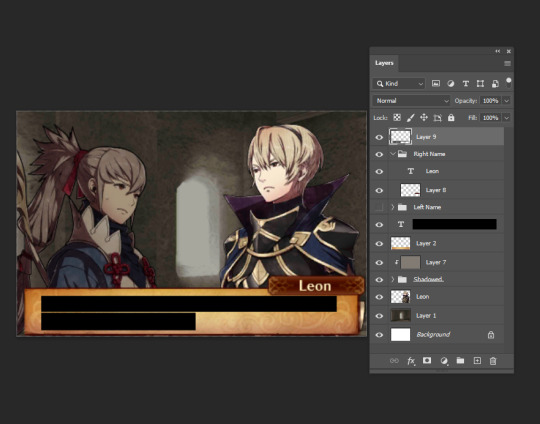Lock position move icon

424,118
